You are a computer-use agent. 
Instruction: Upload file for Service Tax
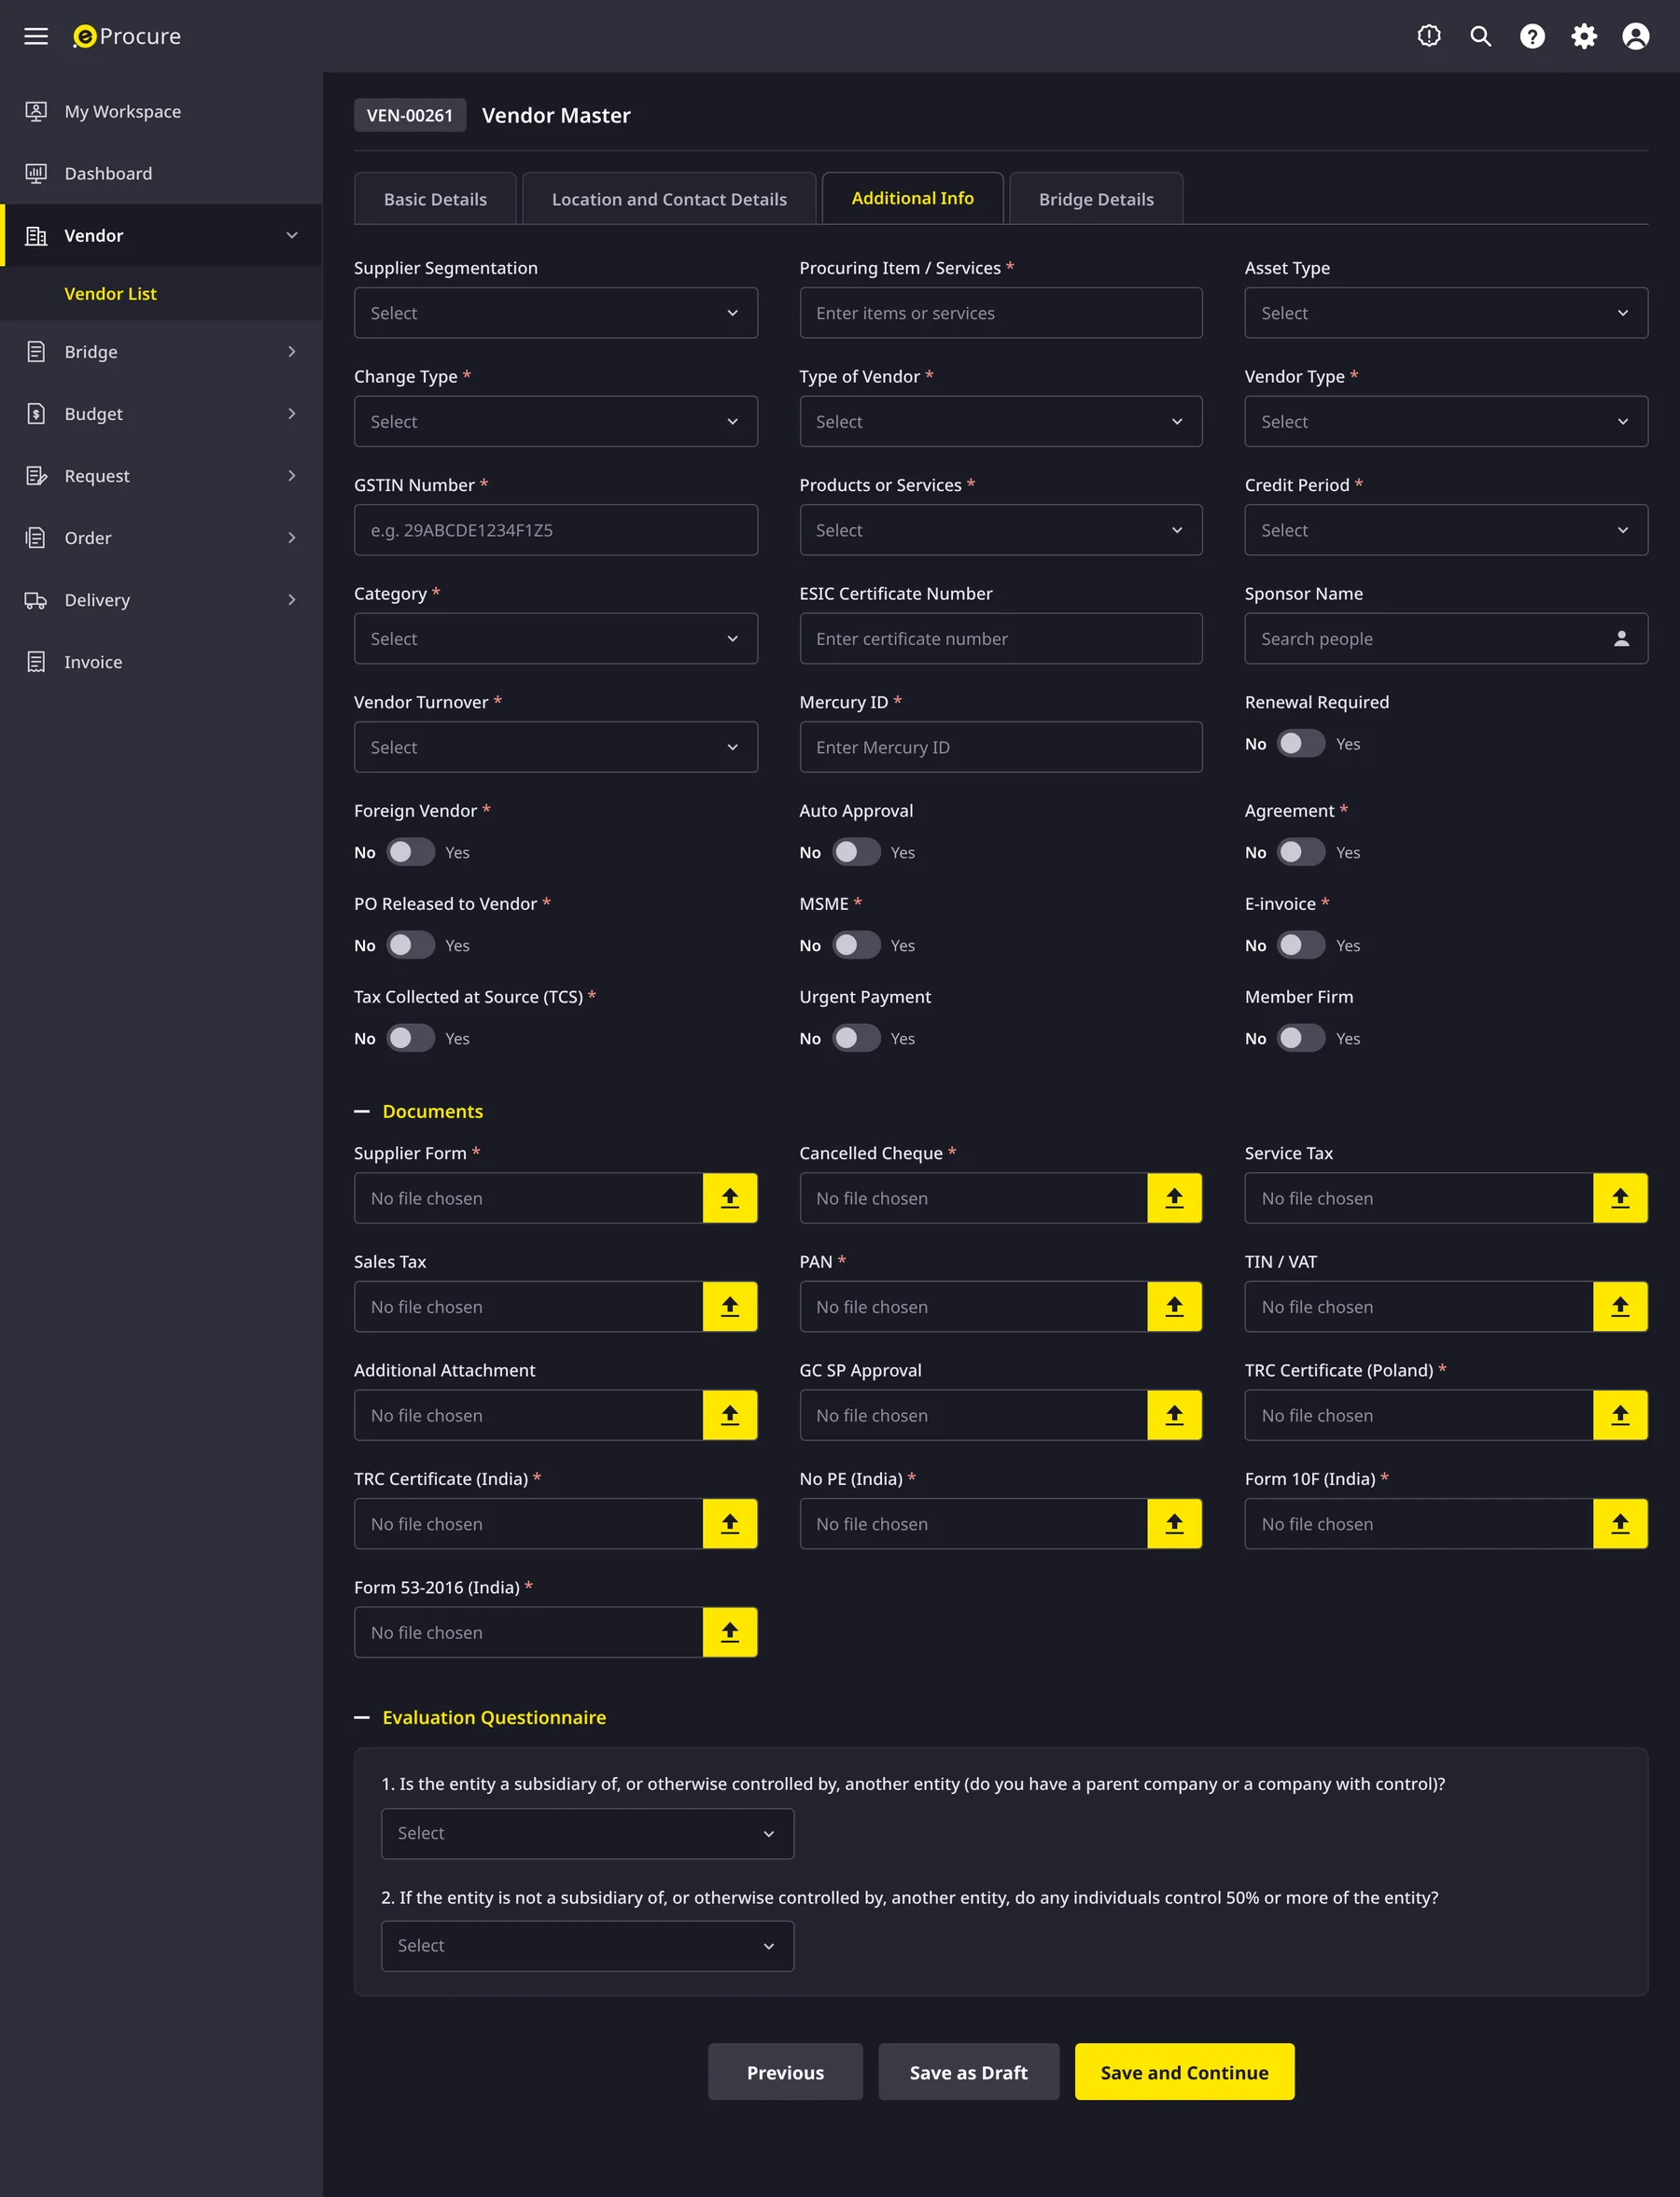pyautogui.click(x=1620, y=1198)
